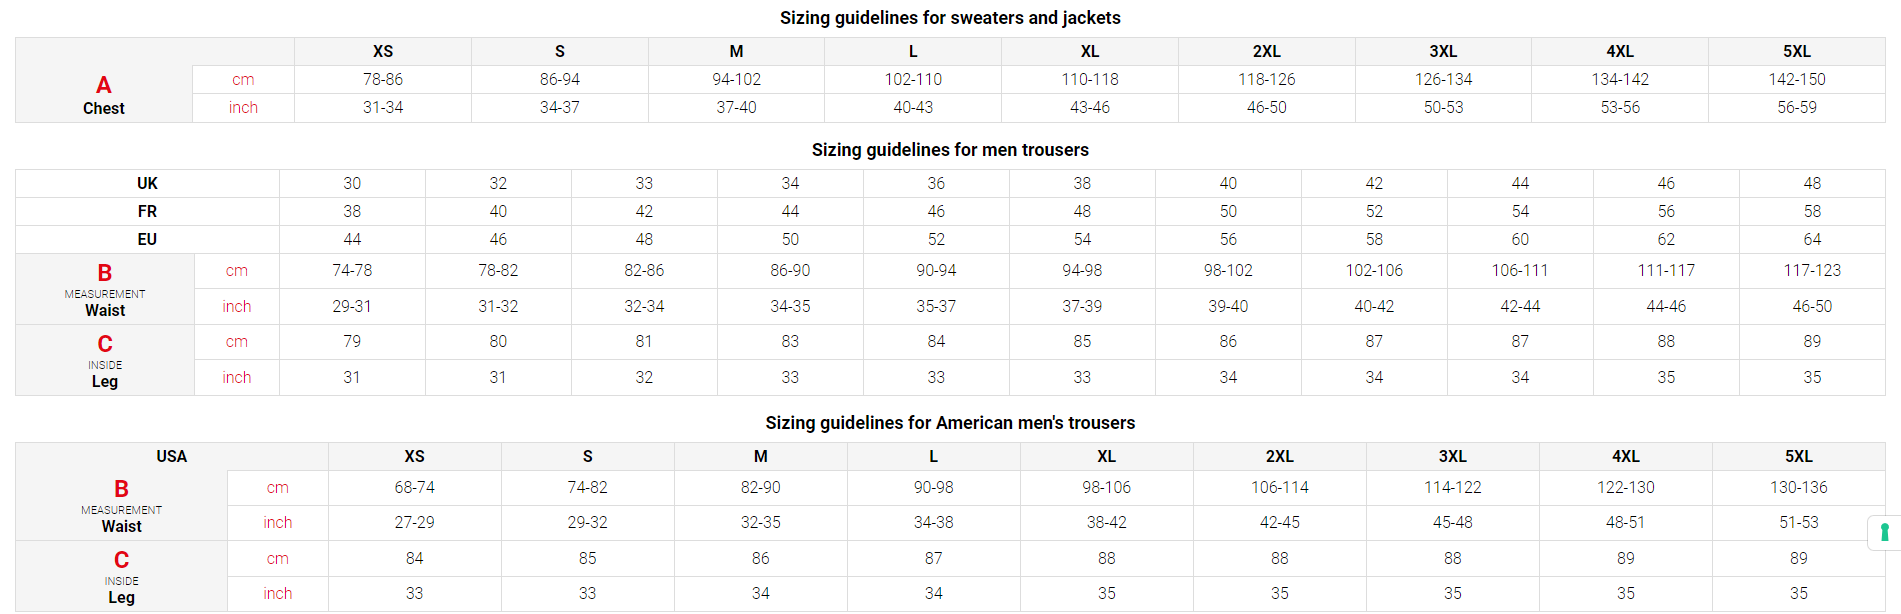
Task: Select the XS header in sweaters and jackets table
Action: 383,52
